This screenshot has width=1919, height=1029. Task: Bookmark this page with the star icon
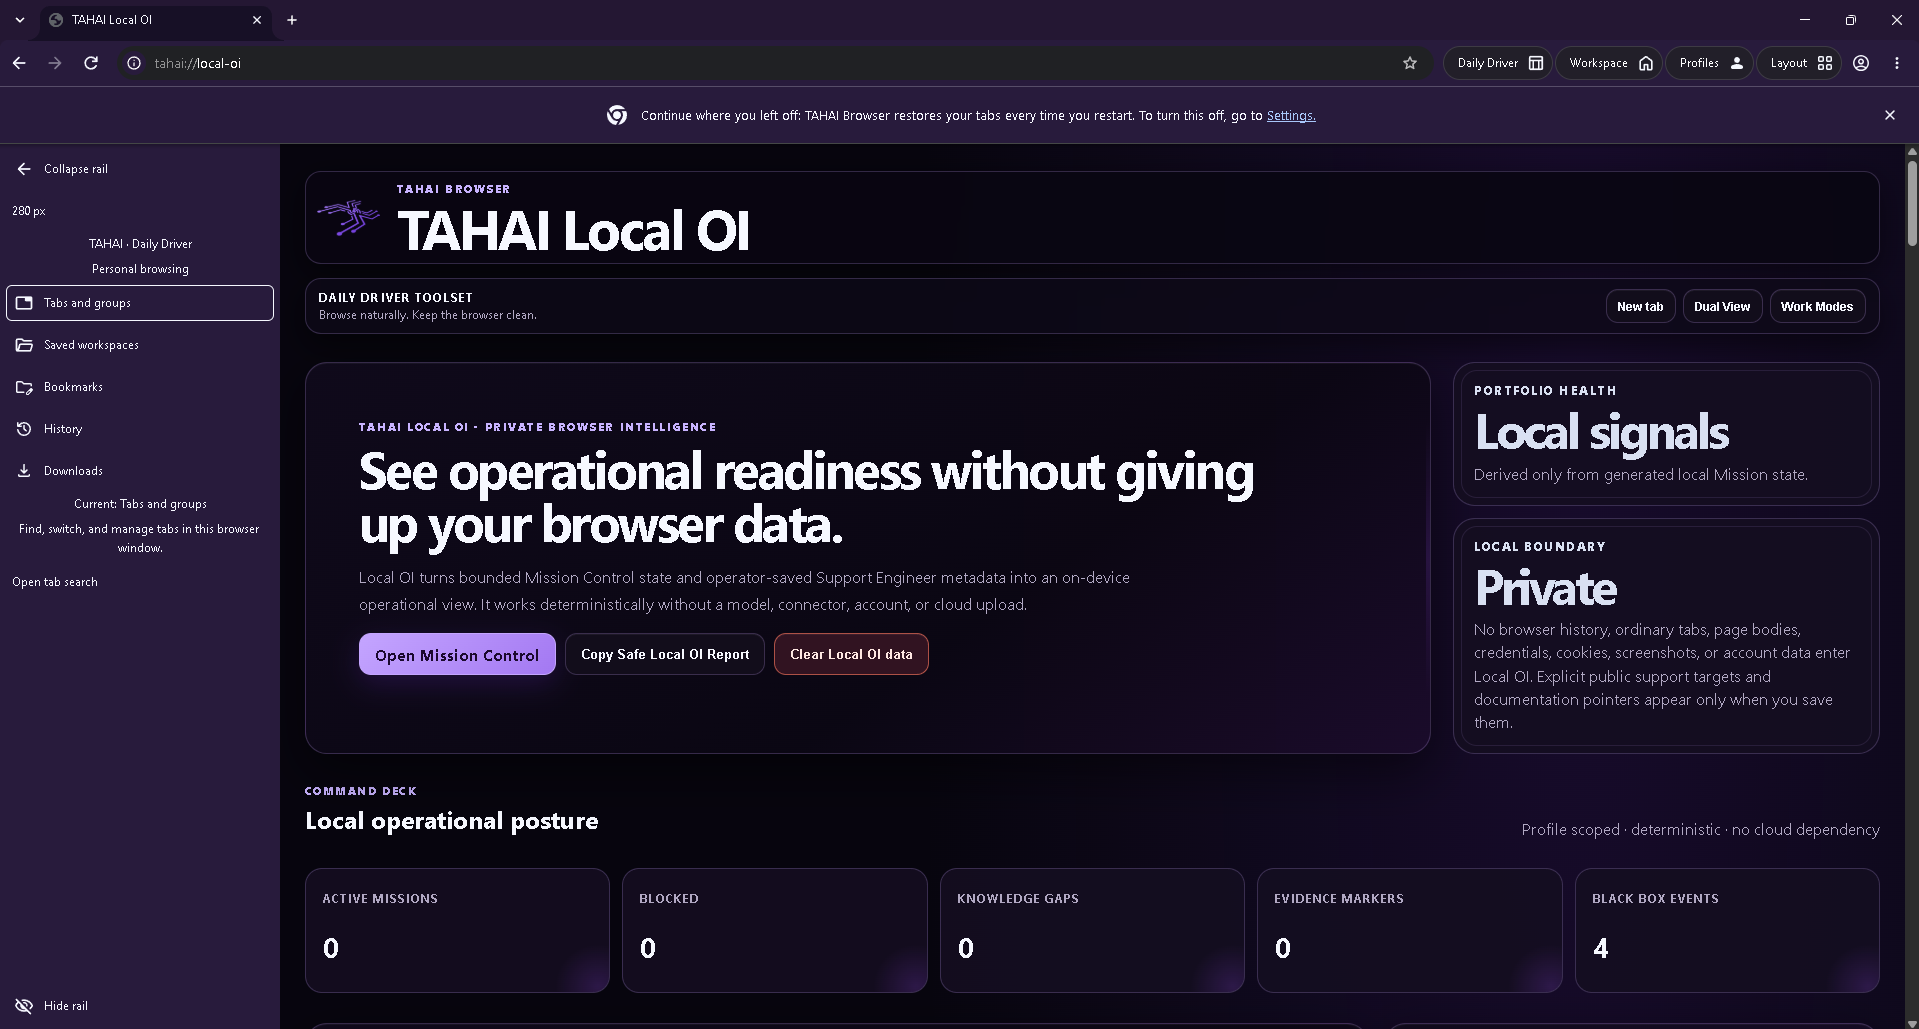pyautogui.click(x=1410, y=63)
